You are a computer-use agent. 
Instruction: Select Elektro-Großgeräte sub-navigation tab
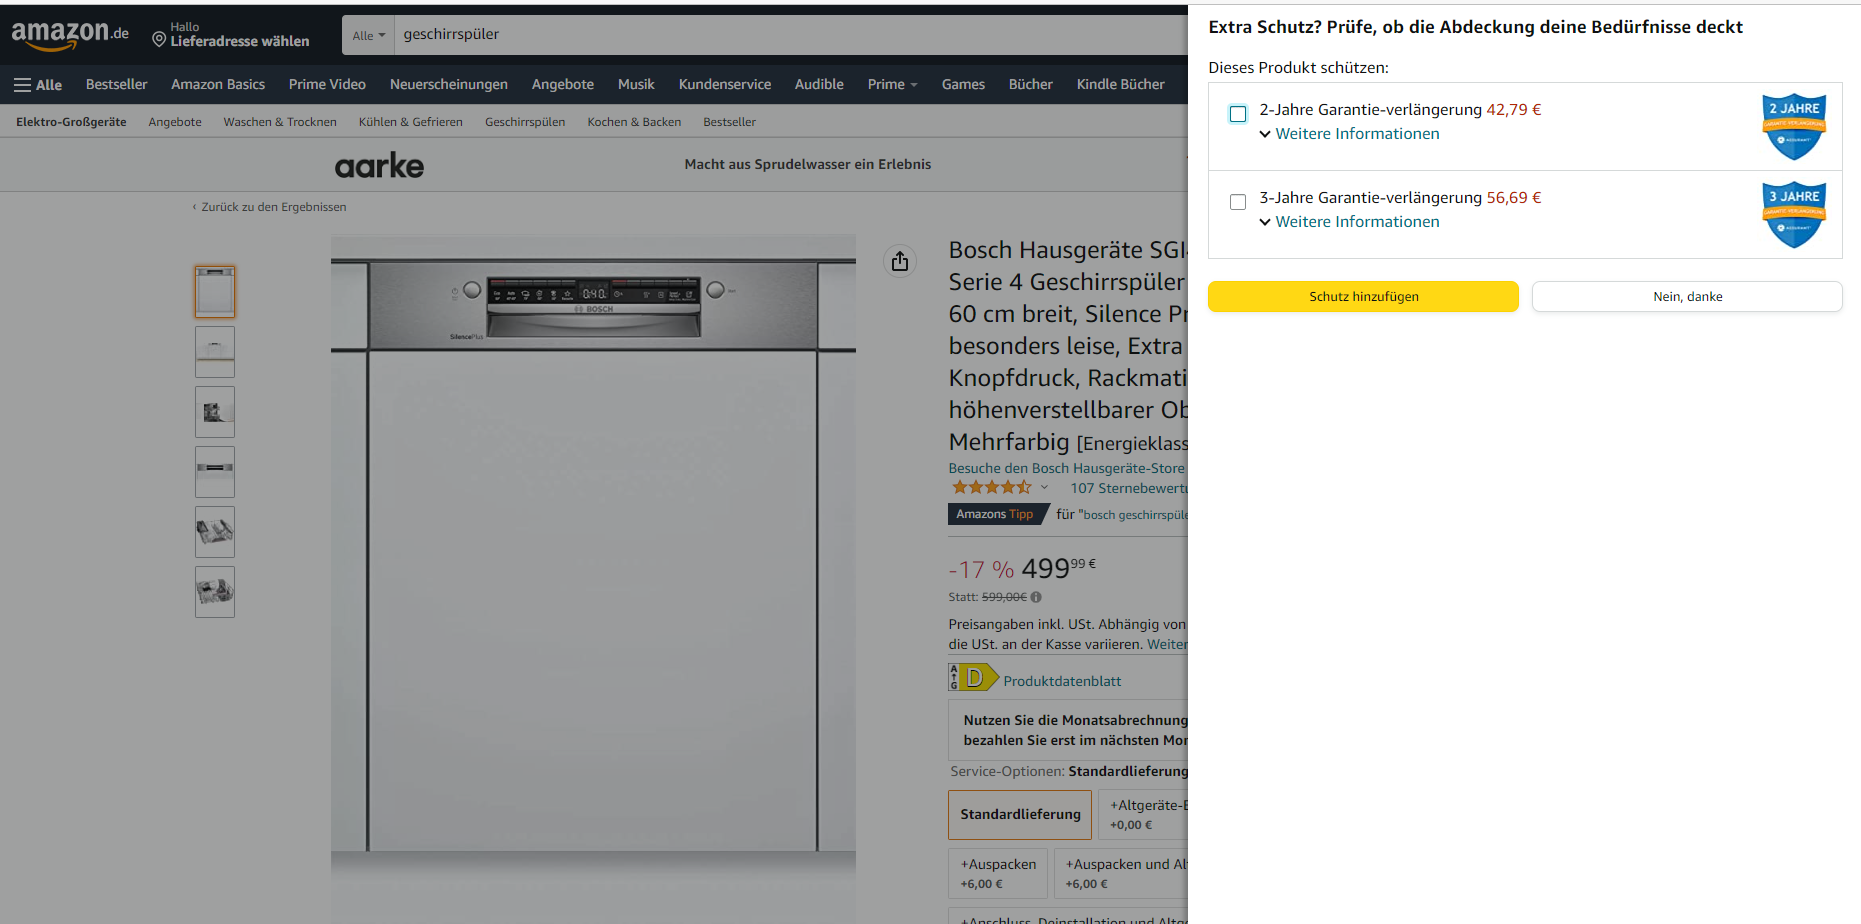pyautogui.click(x=71, y=122)
